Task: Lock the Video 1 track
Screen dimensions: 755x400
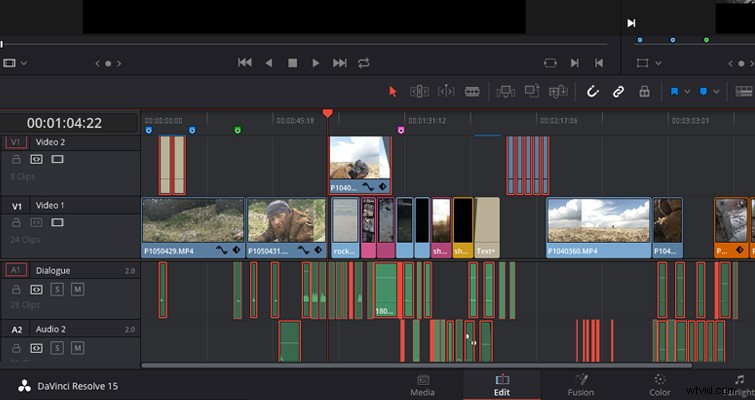Action: click(x=16, y=222)
